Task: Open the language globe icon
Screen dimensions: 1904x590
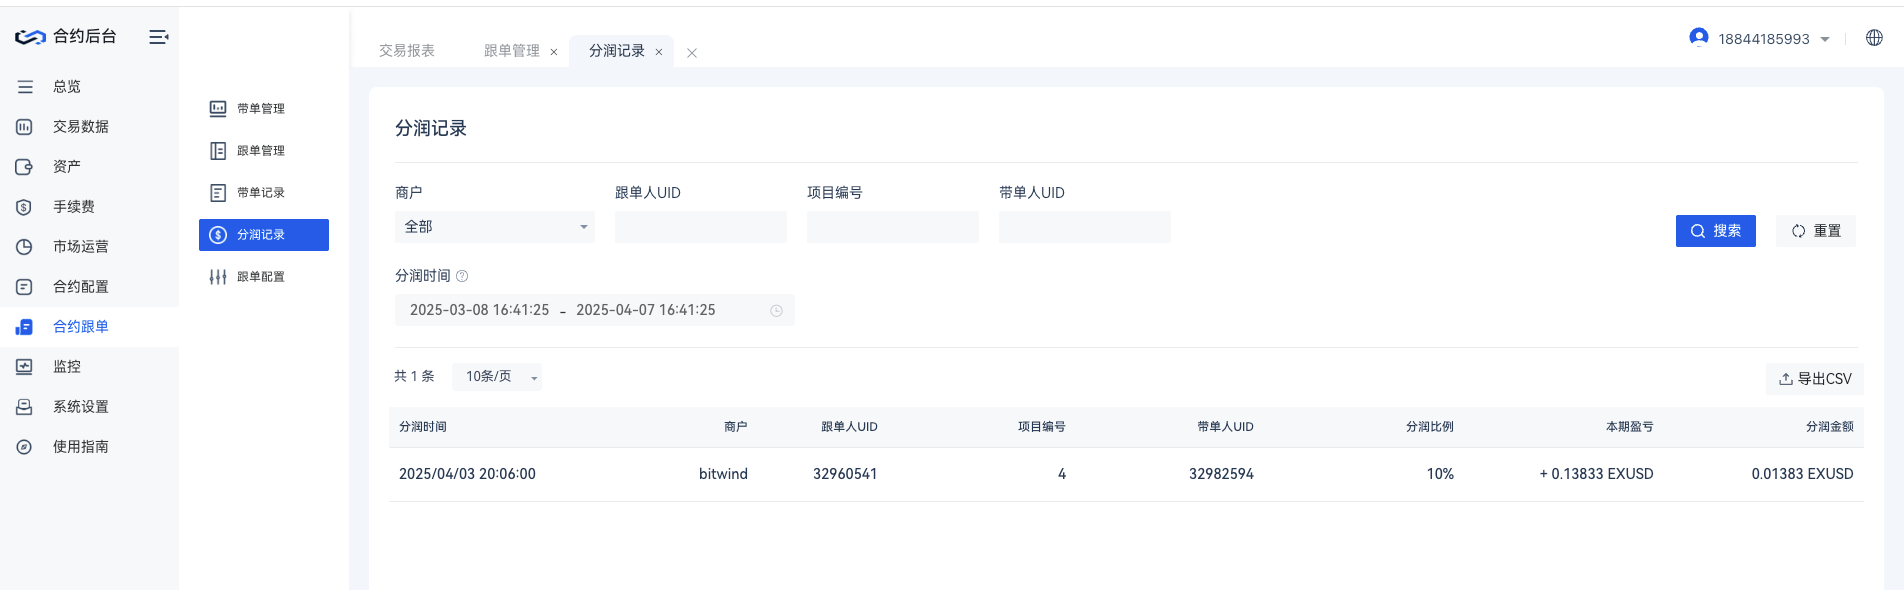Action: (1874, 38)
